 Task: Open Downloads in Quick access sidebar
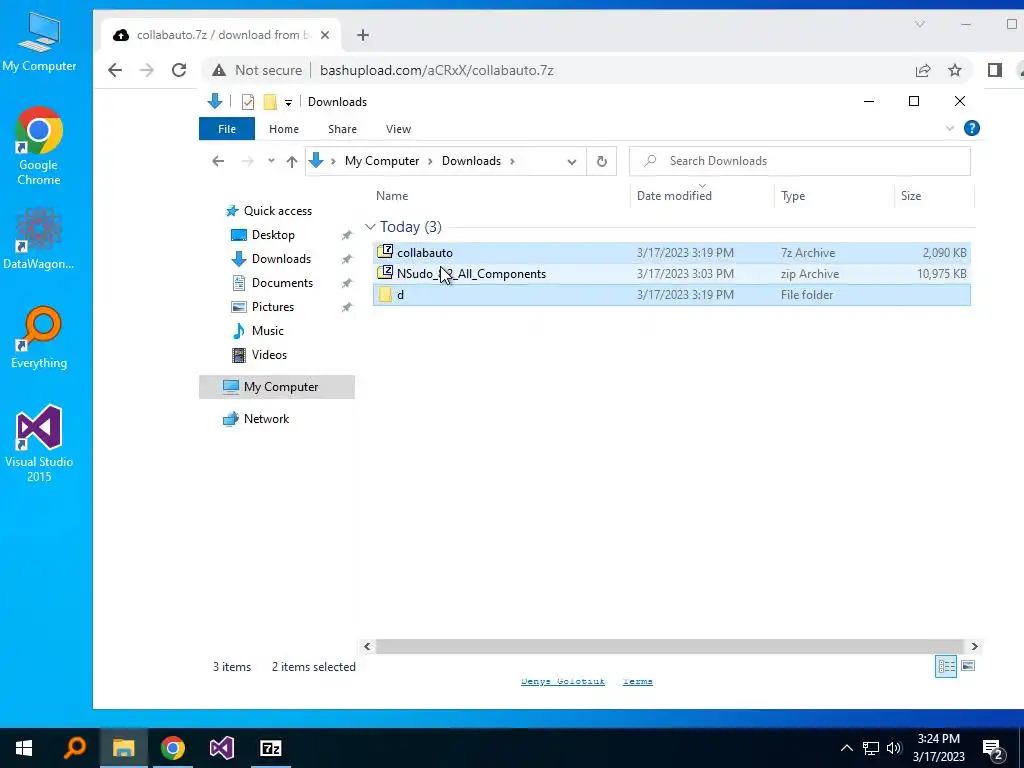pyautogui.click(x=281, y=259)
